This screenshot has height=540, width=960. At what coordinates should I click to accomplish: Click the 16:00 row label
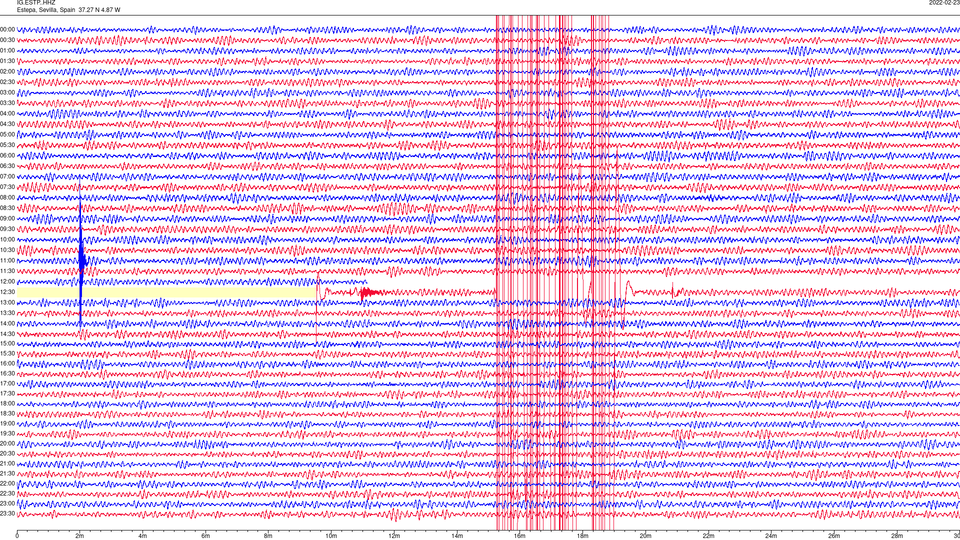tap(7, 364)
